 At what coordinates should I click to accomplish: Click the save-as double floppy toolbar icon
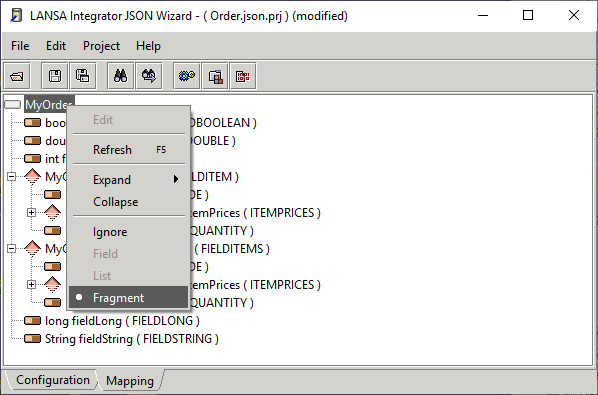(82, 76)
